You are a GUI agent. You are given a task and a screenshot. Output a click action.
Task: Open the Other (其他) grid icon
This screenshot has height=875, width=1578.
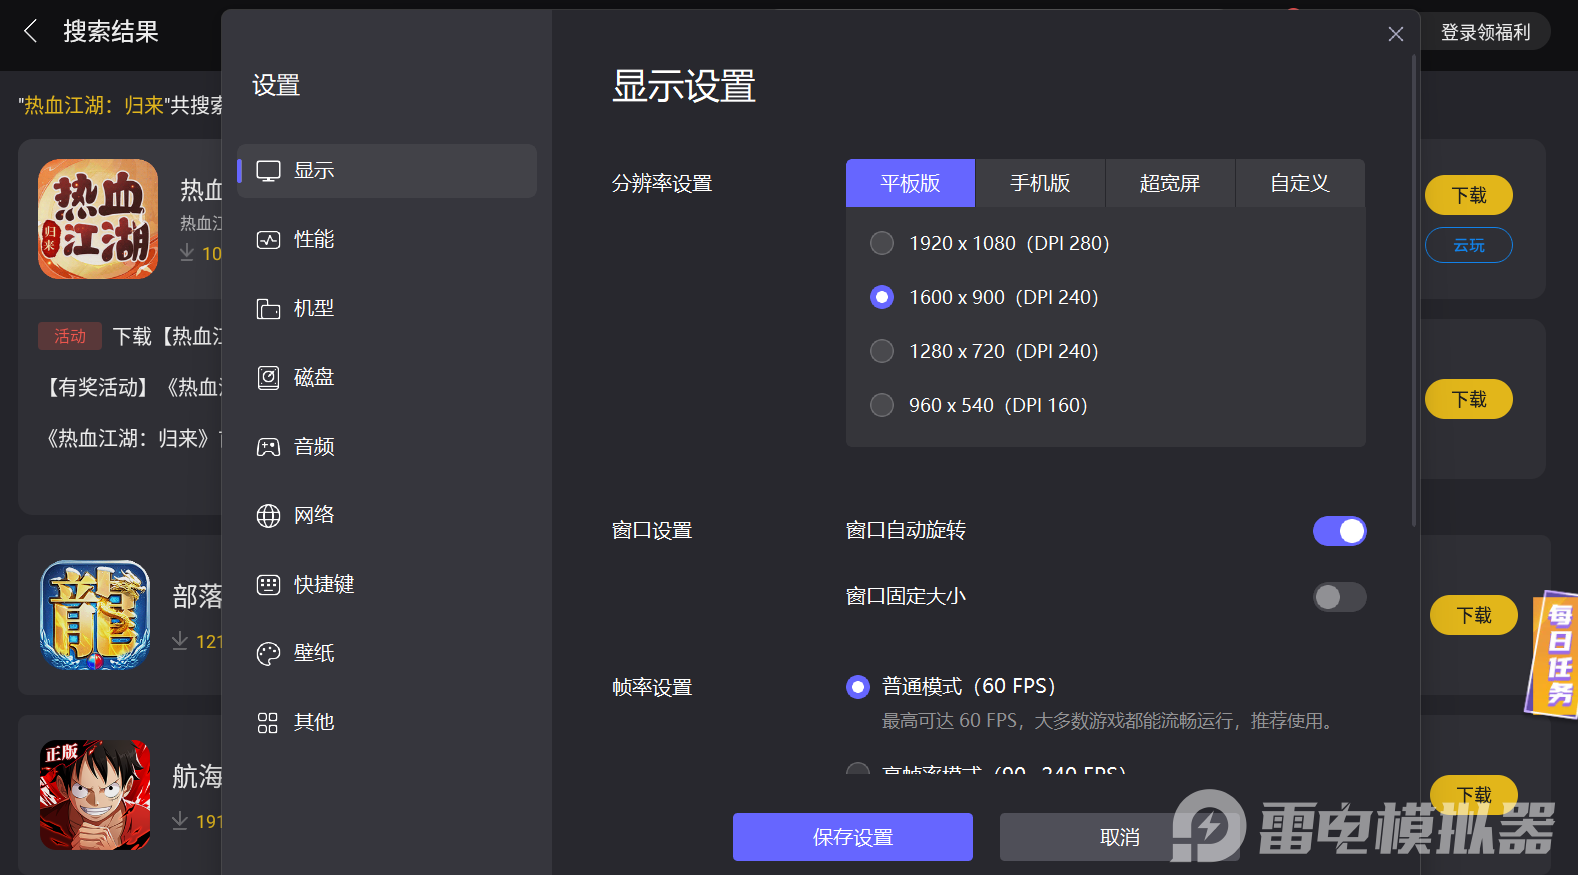pos(268,723)
